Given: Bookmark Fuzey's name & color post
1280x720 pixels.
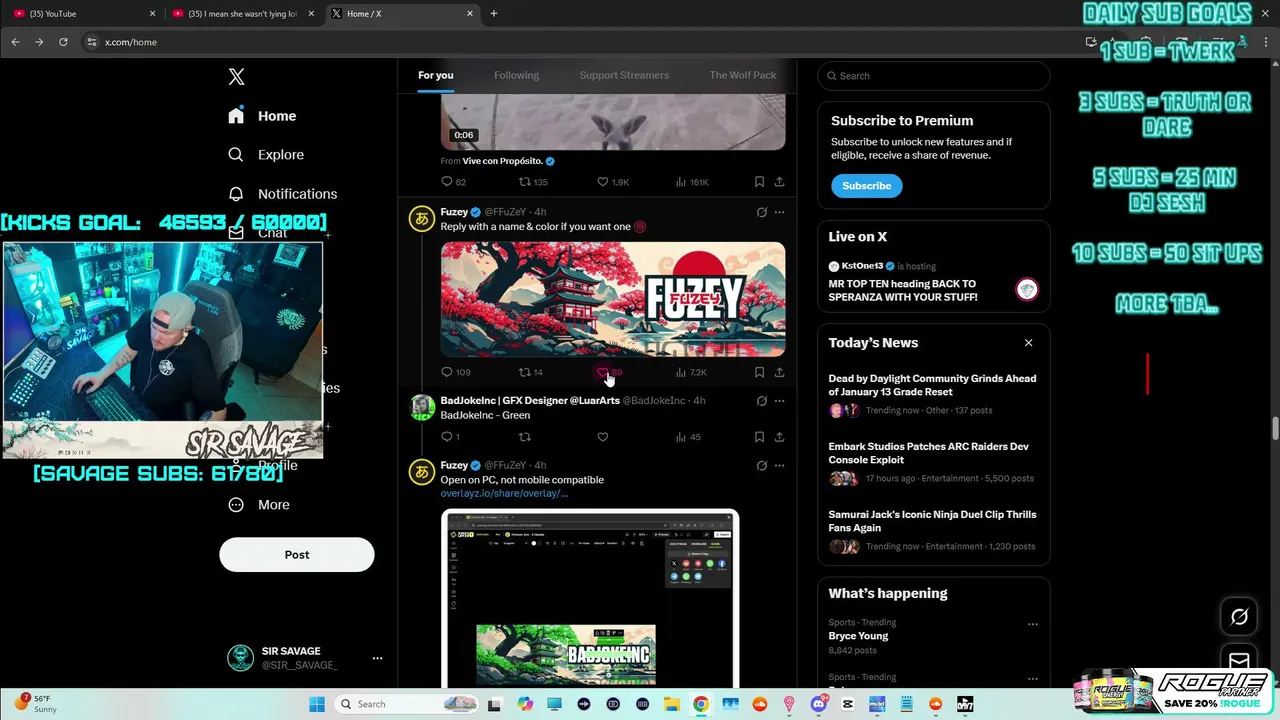Looking at the screenshot, I should 759,372.
